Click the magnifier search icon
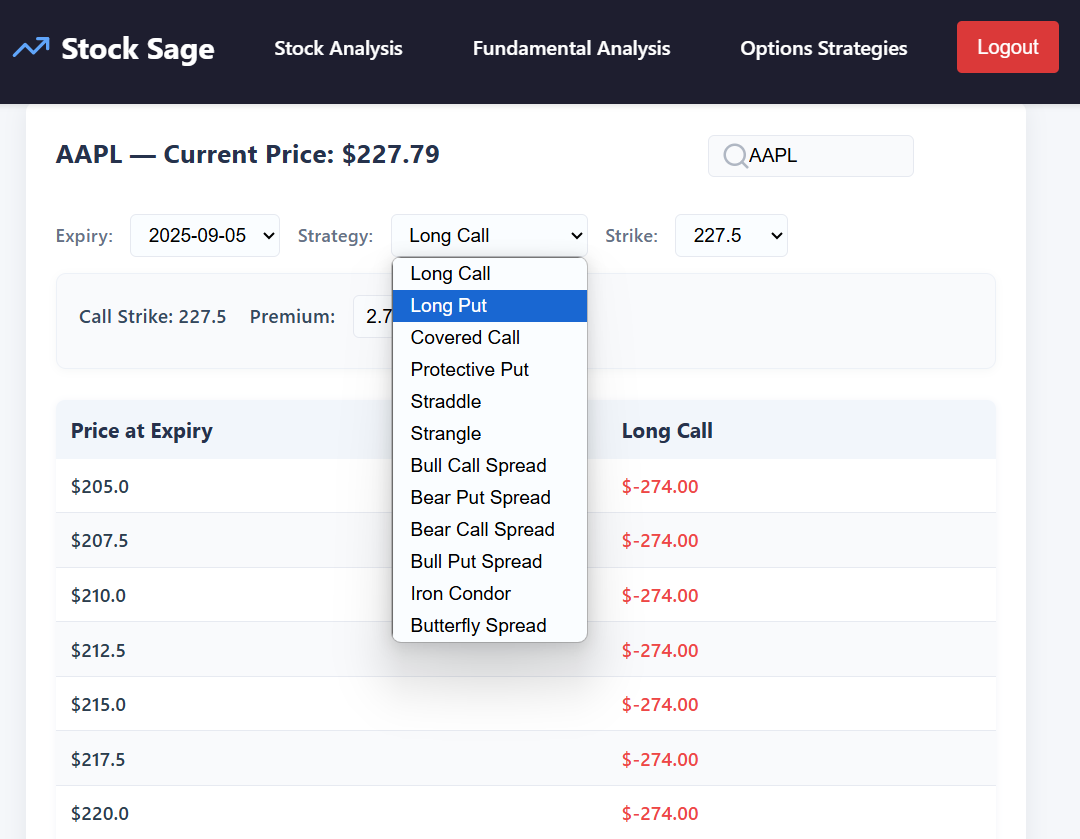Viewport: 1080px width, 839px height. click(735, 156)
